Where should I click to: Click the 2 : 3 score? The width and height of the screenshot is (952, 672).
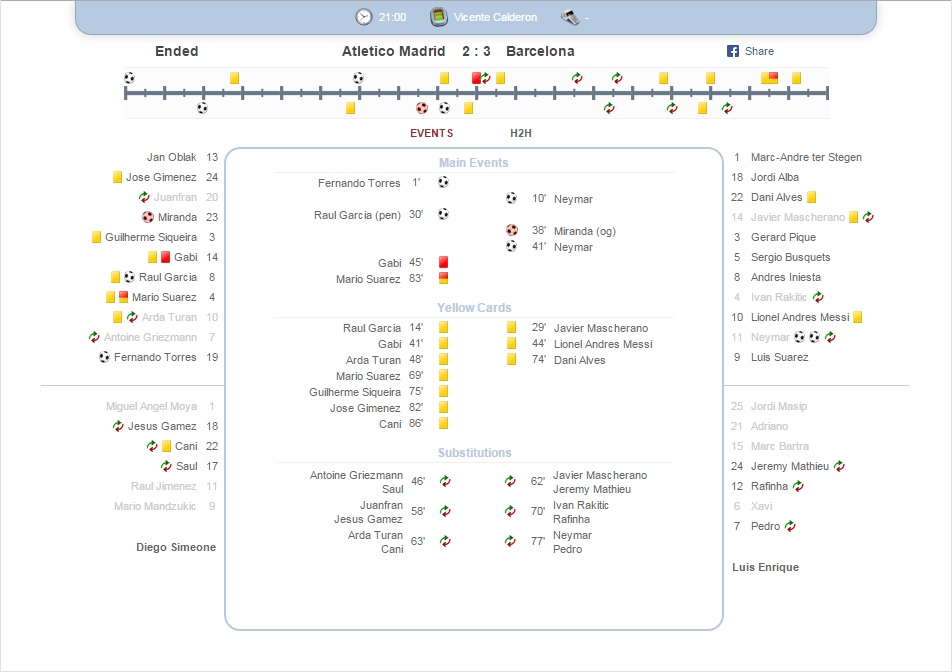pos(476,51)
